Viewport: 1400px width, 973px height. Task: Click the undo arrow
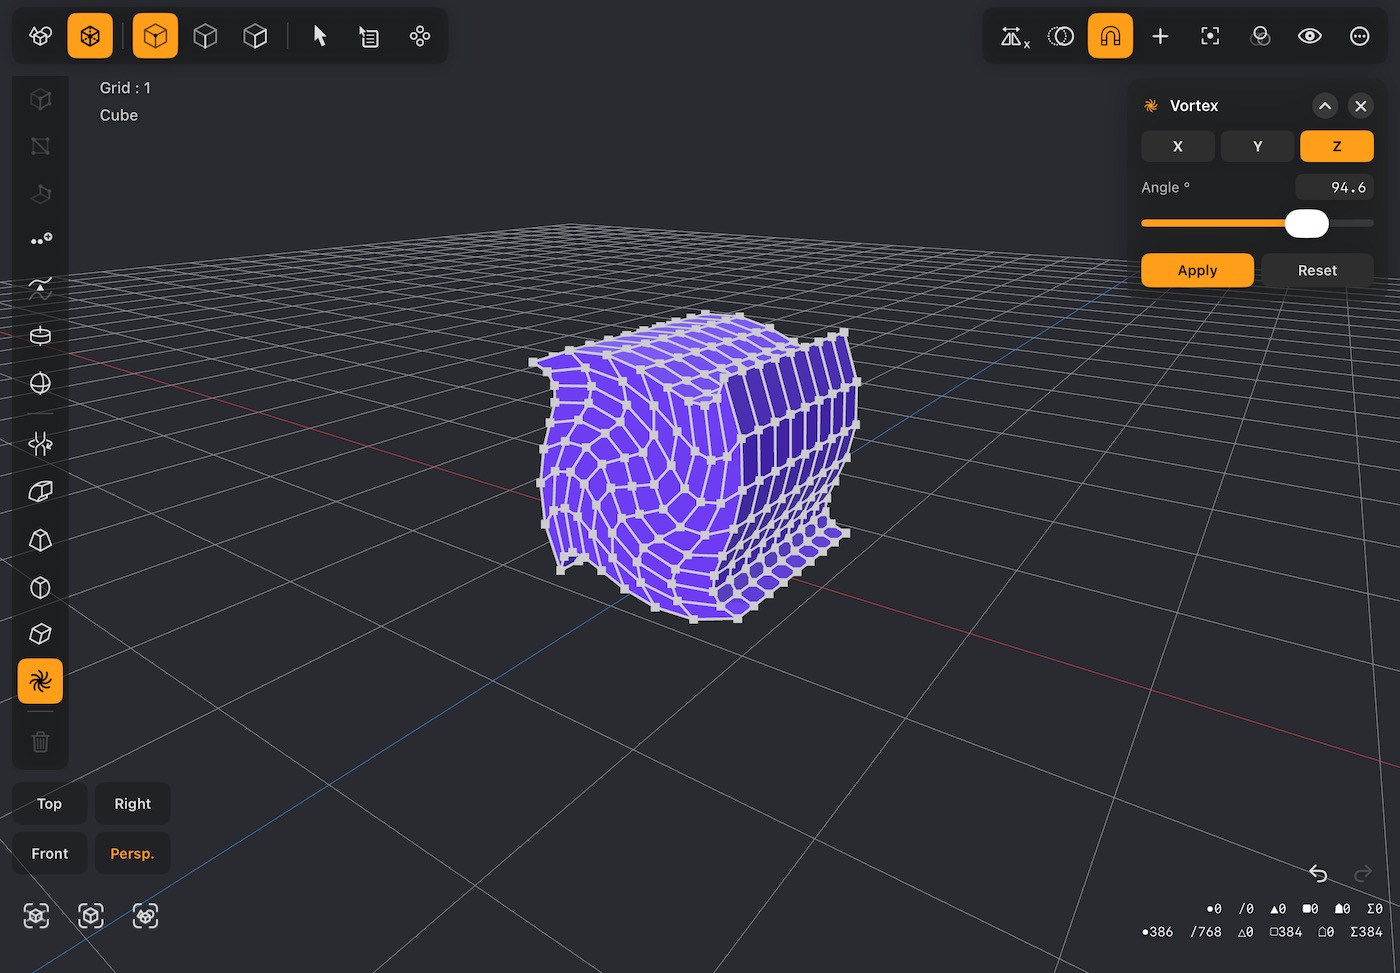(1318, 873)
